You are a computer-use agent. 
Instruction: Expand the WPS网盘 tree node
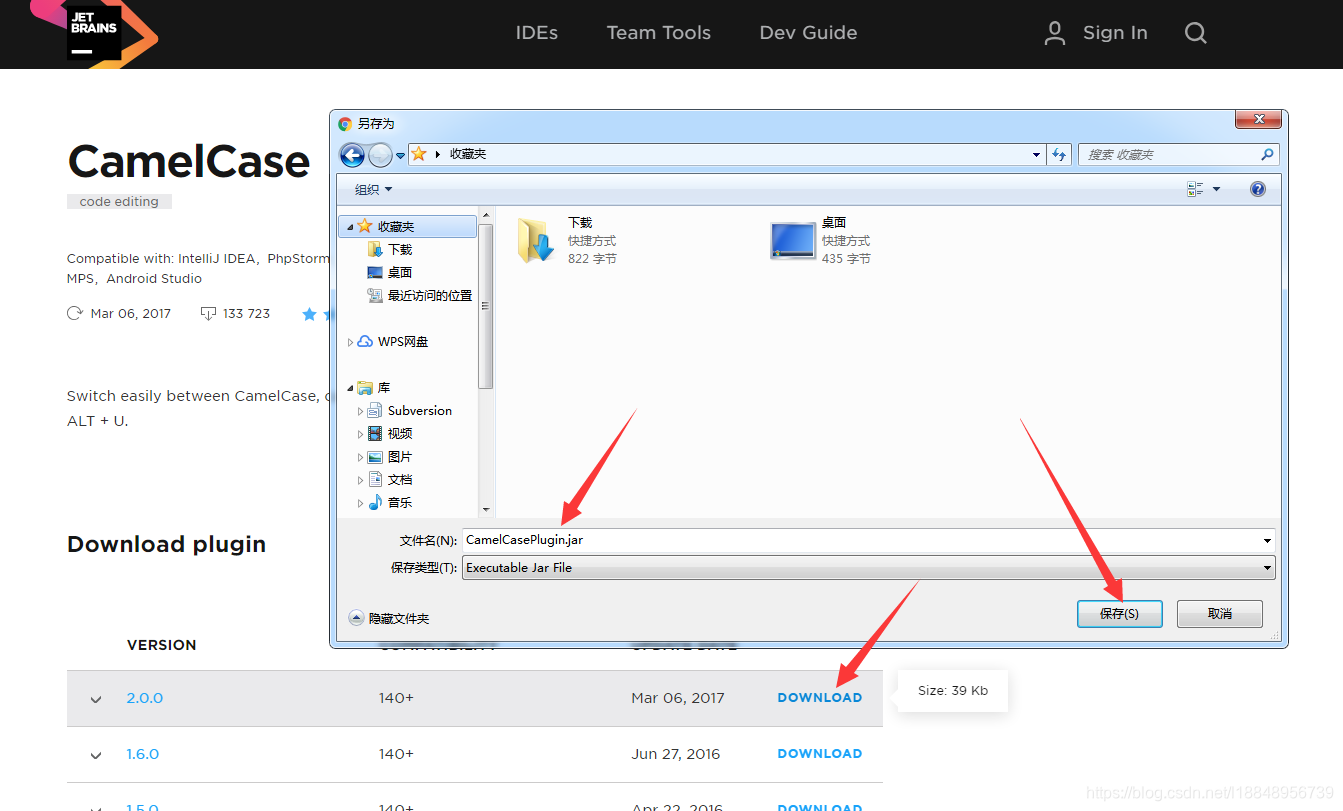(x=350, y=342)
